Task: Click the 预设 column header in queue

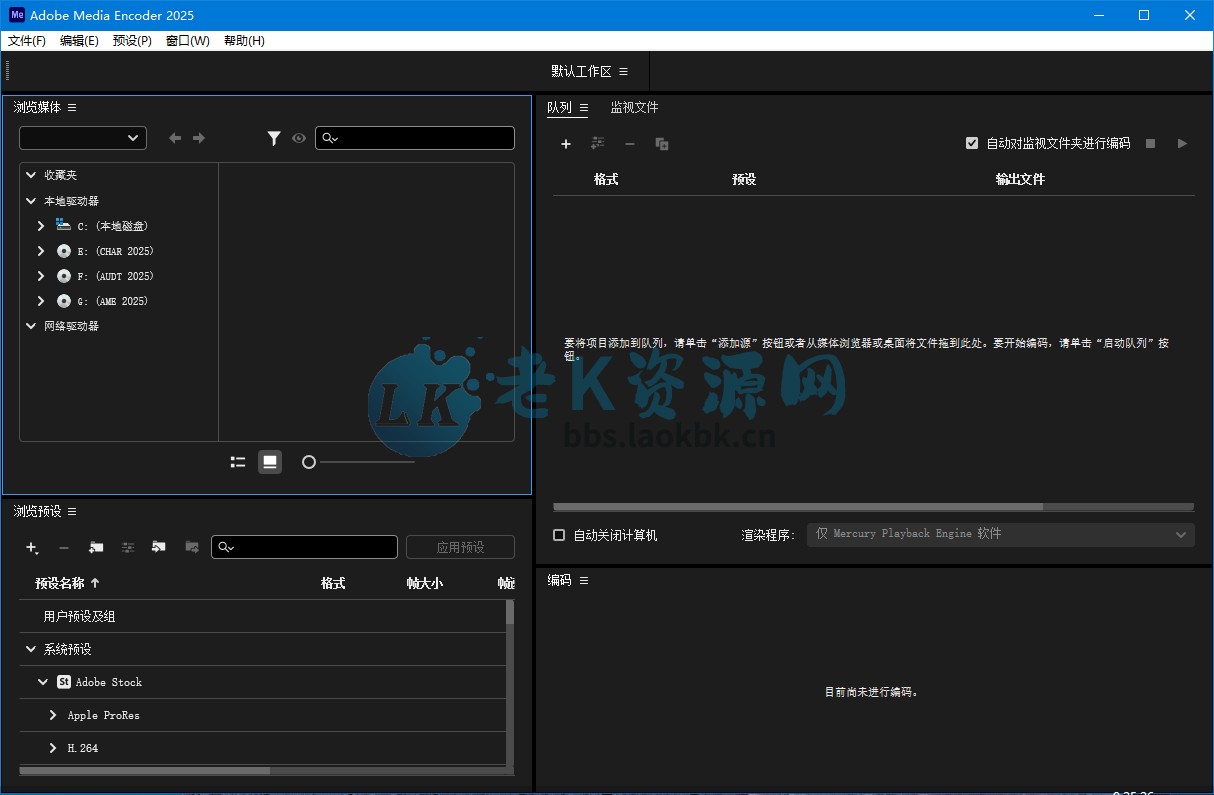Action: click(x=744, y=179)
